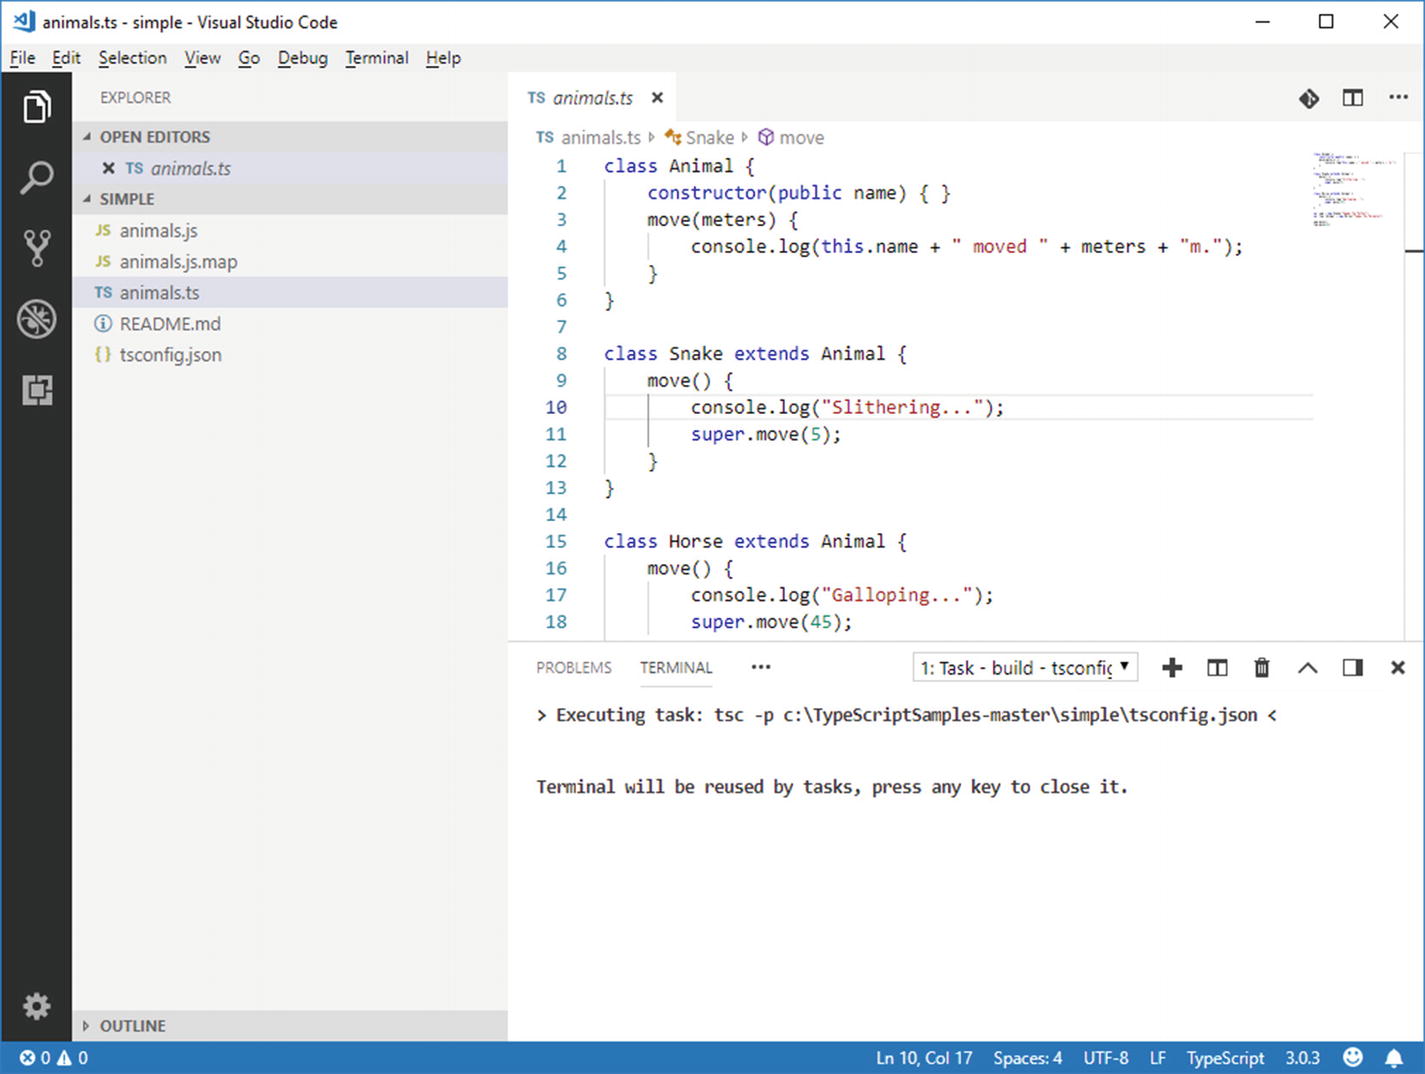The width and height of the screenshot is (1425, 1074).
Task: Create a new terminal with the plus icon
Action: (x=1172, y=667)
